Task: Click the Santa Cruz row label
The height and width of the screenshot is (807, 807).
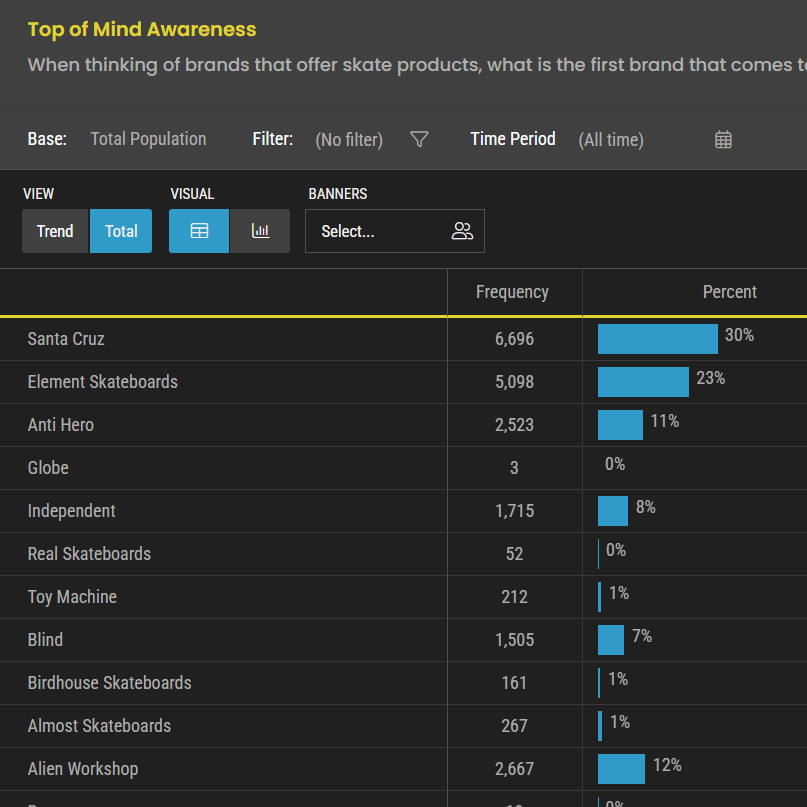Action: click(66, 339)
